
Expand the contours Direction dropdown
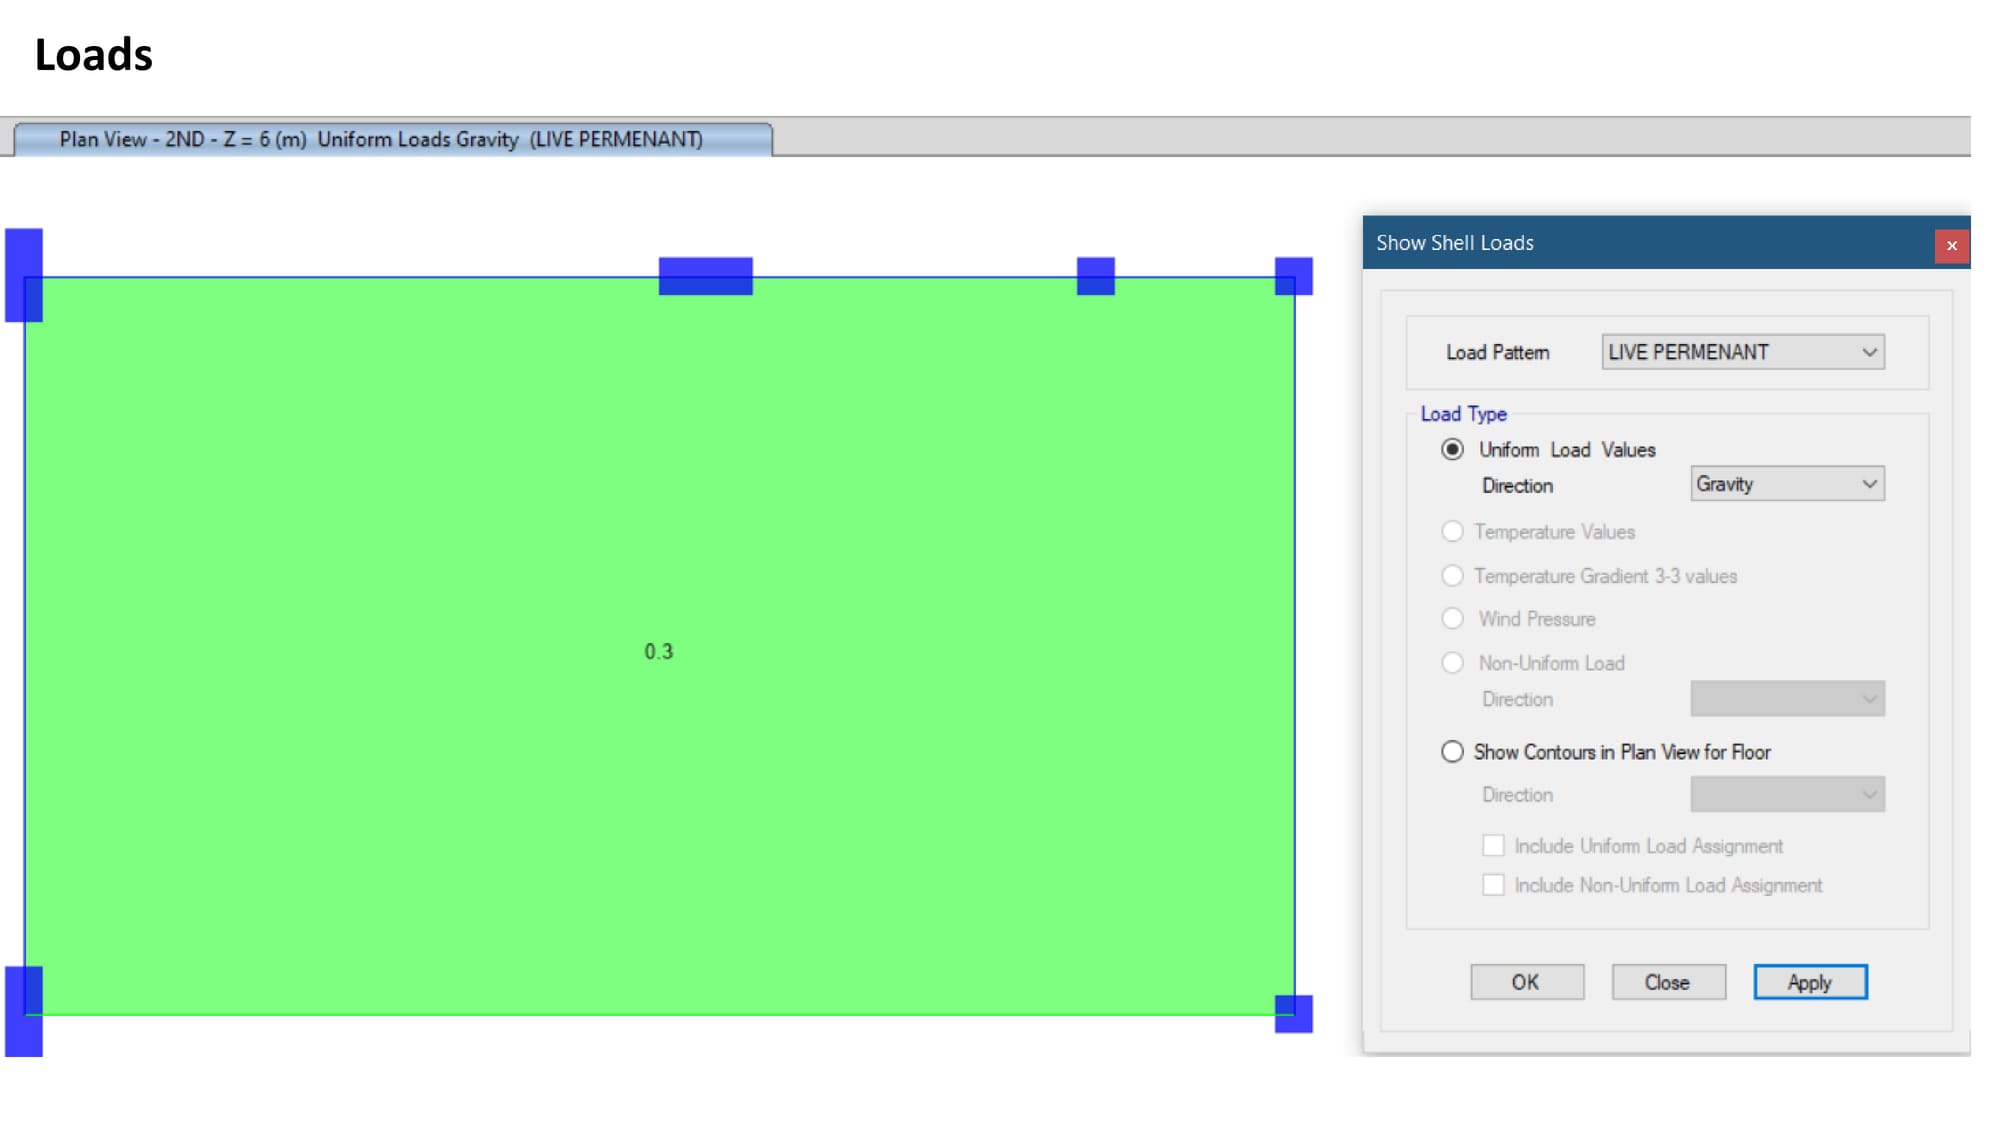pos(1786,795)
